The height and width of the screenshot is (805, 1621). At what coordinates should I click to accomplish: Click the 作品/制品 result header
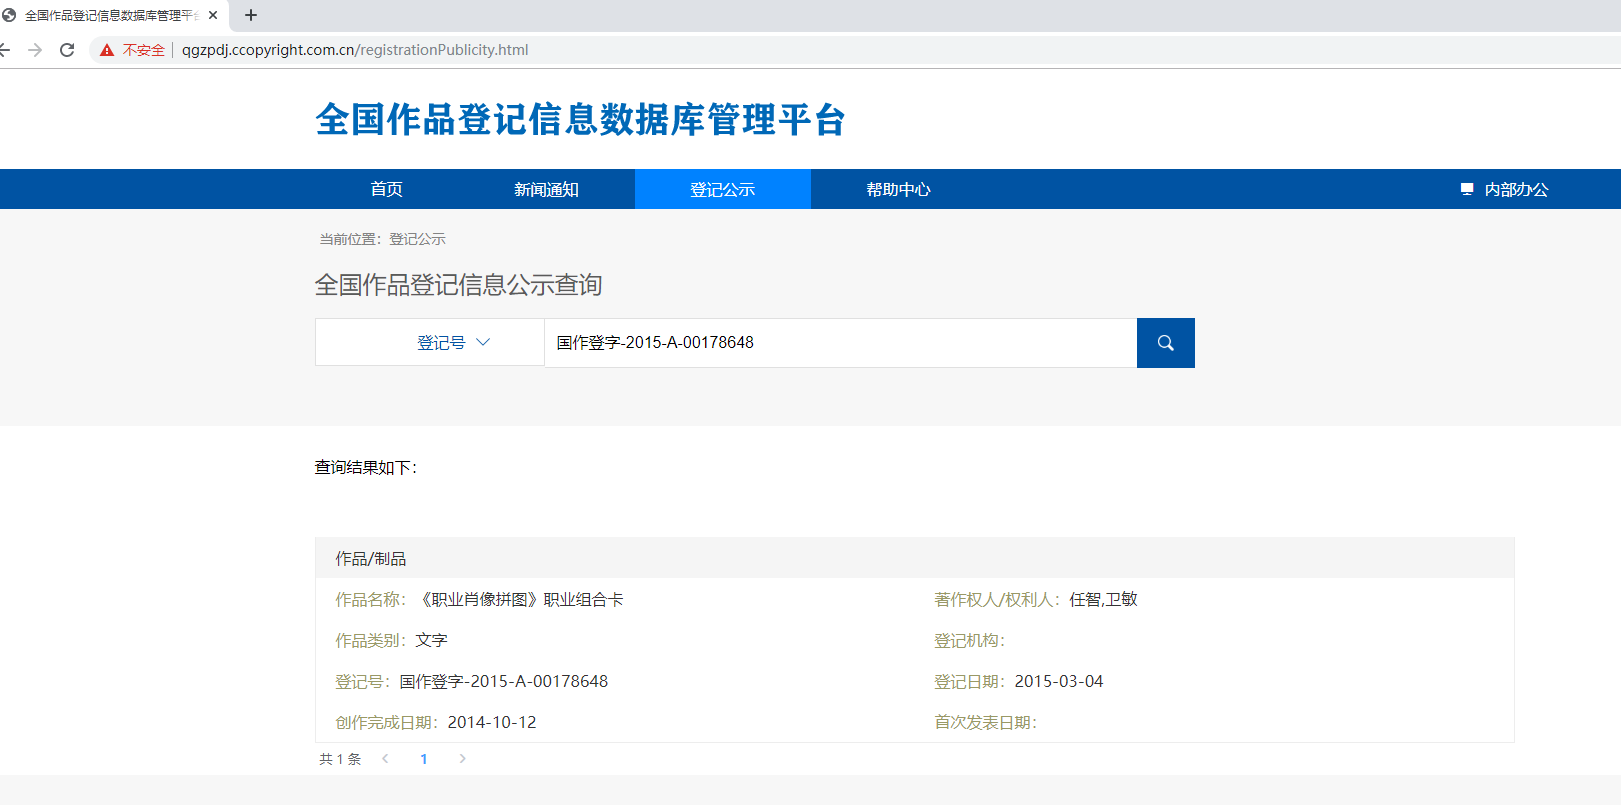(915, 558)
